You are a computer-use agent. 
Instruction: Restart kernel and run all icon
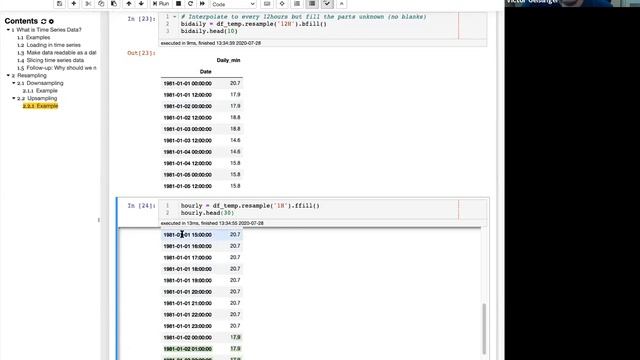pos(202,4)
